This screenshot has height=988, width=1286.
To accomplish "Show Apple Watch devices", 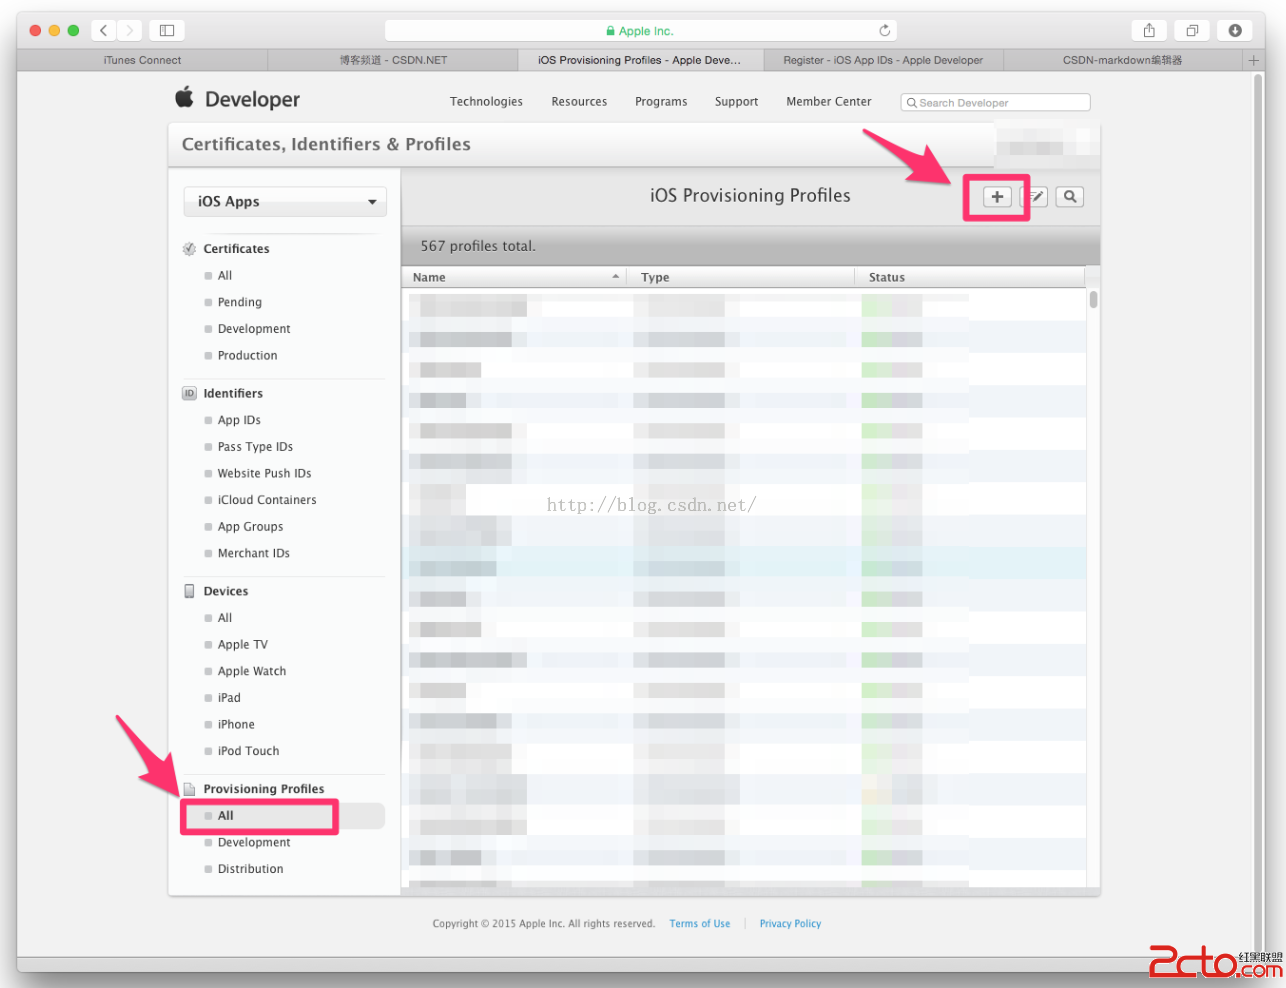I will click(x=252, y=672).
